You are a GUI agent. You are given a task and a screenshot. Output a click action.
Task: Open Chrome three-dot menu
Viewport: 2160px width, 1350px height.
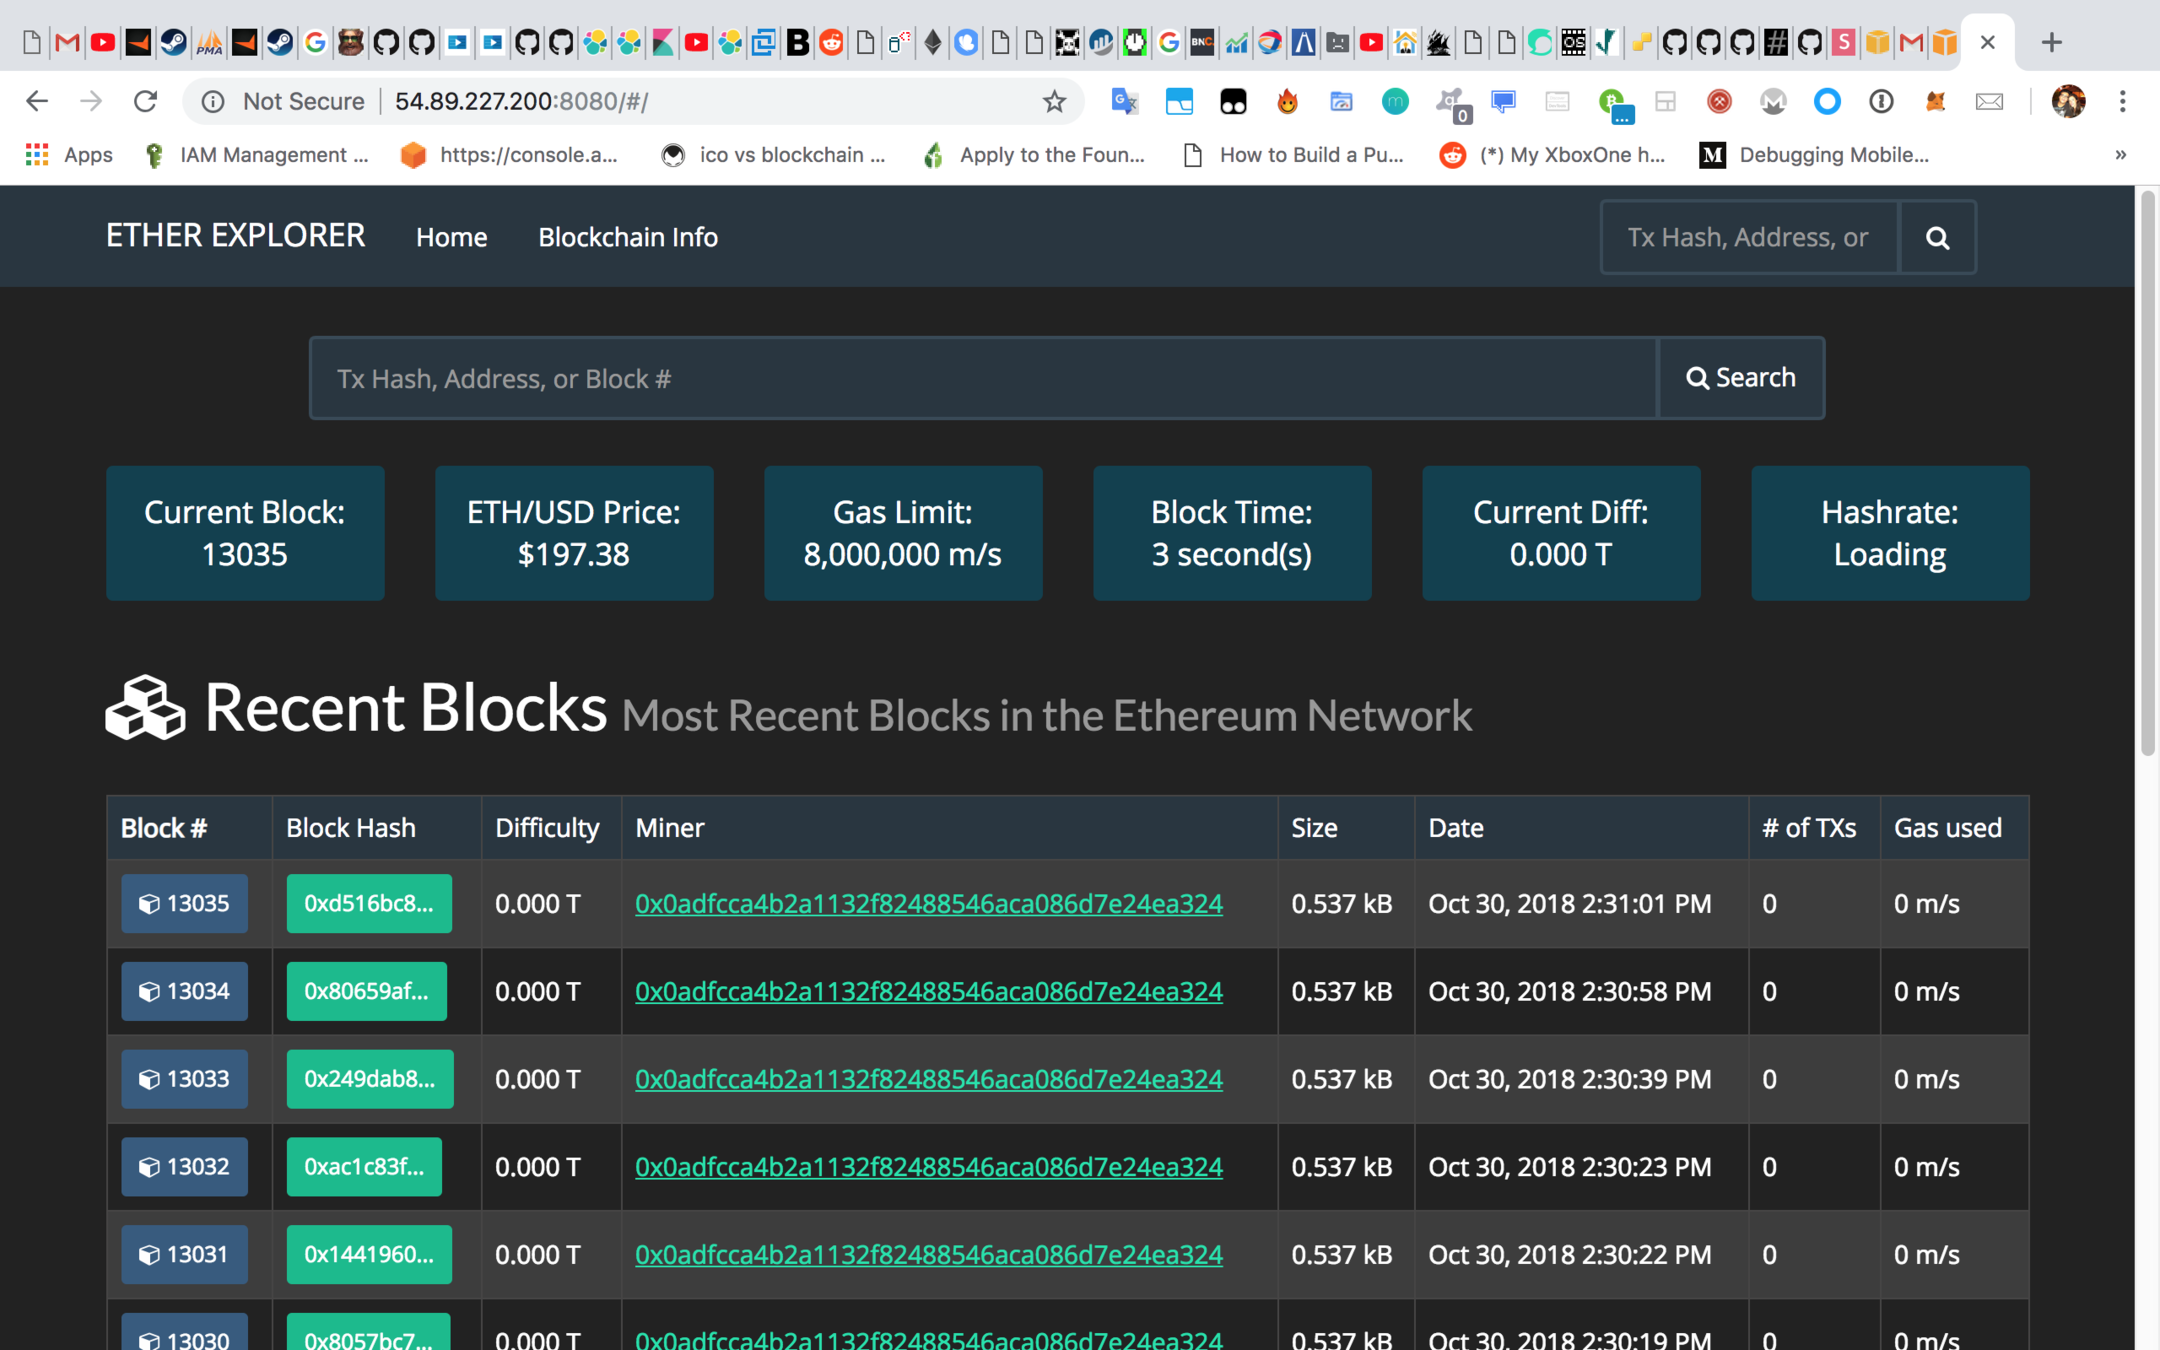tap(2122, 101)
